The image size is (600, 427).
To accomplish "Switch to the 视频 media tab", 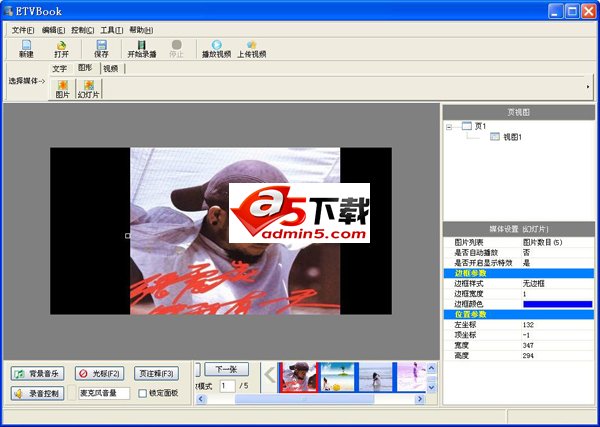I will tap(111, 68).
